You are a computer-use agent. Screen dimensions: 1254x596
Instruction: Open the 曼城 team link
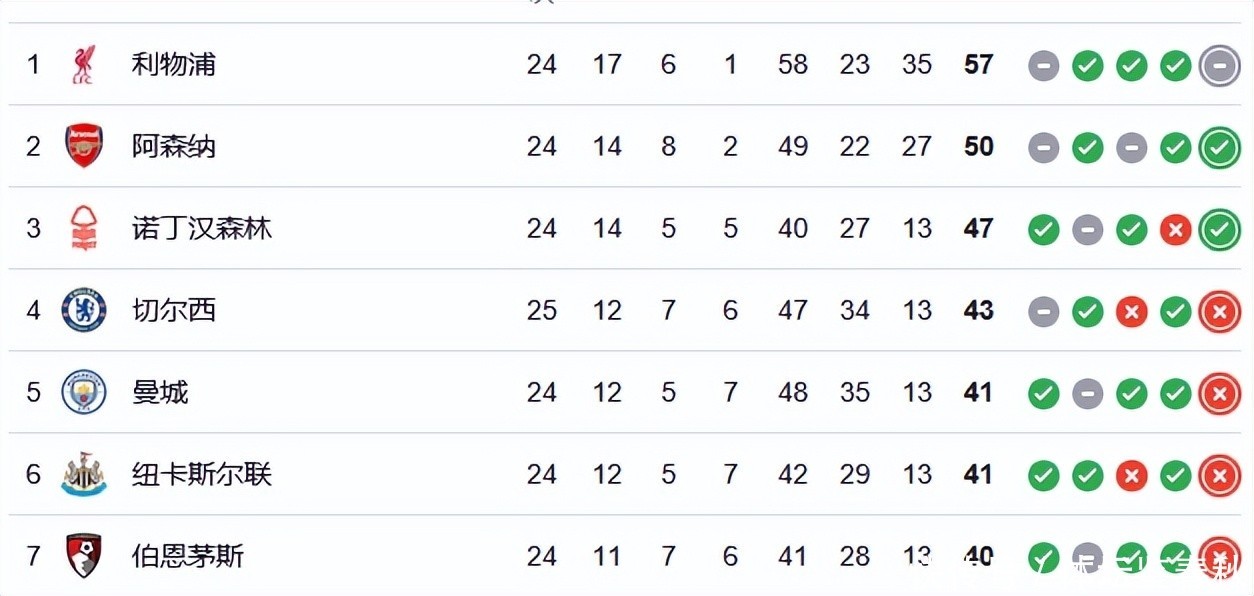coord(160,393)
